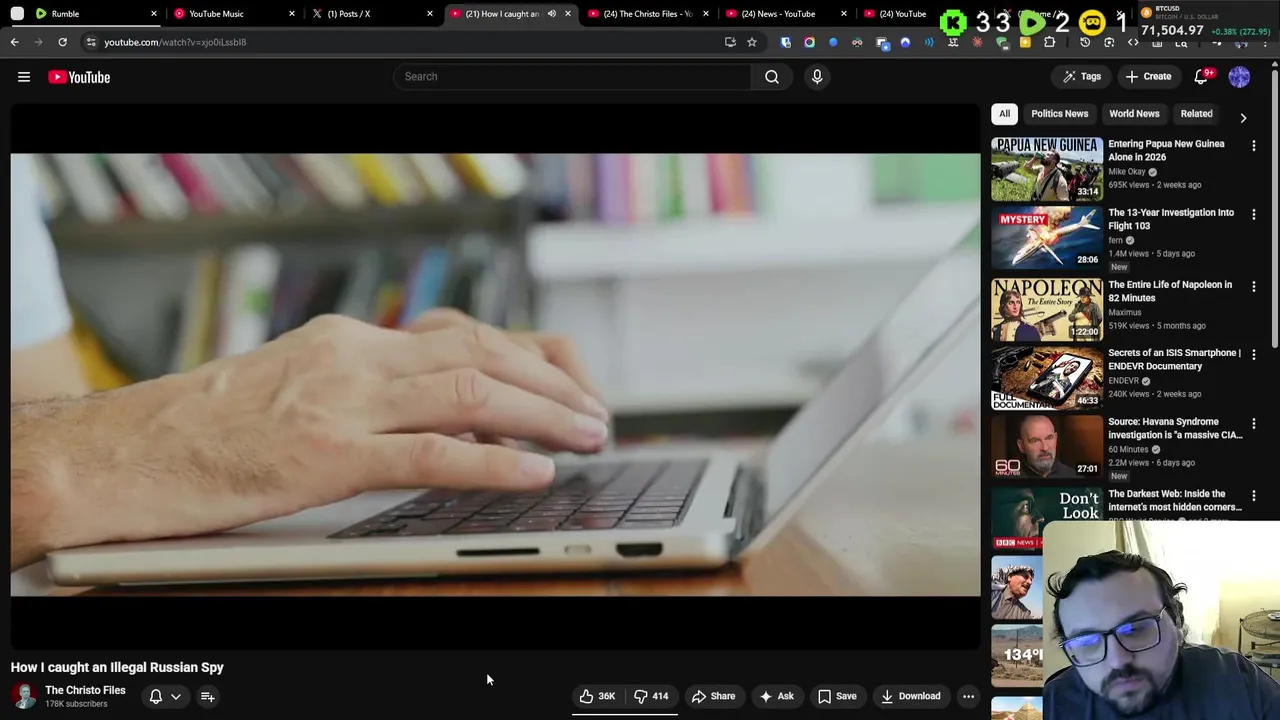Open the Create menu
Image resolution: width=1280 pixels, height=720 pixels.
point(1148,77)
